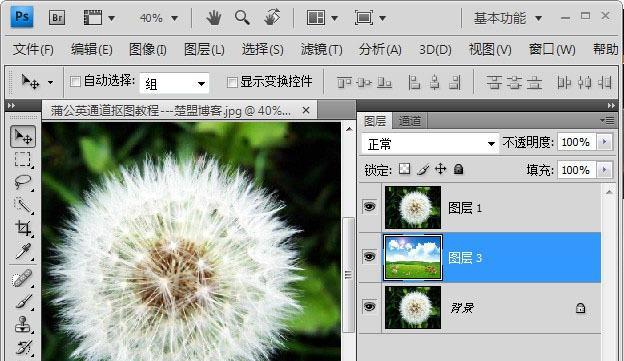Open the 编辑(E) menu
The width and height of the screenshot is (624, 361).
tap(92, 50)
